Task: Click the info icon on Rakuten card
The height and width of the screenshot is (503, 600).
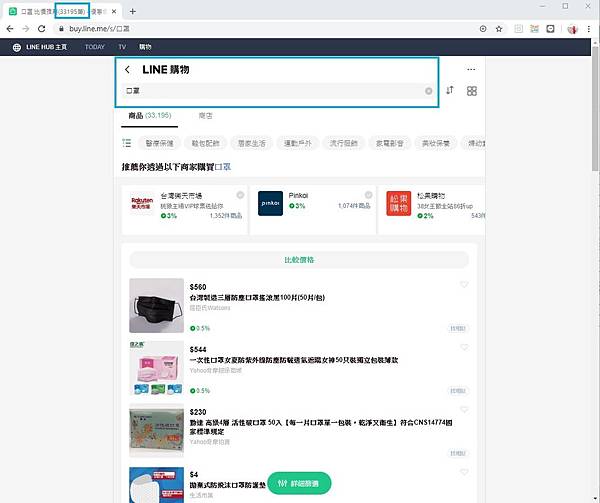Action: coord(240,195)
